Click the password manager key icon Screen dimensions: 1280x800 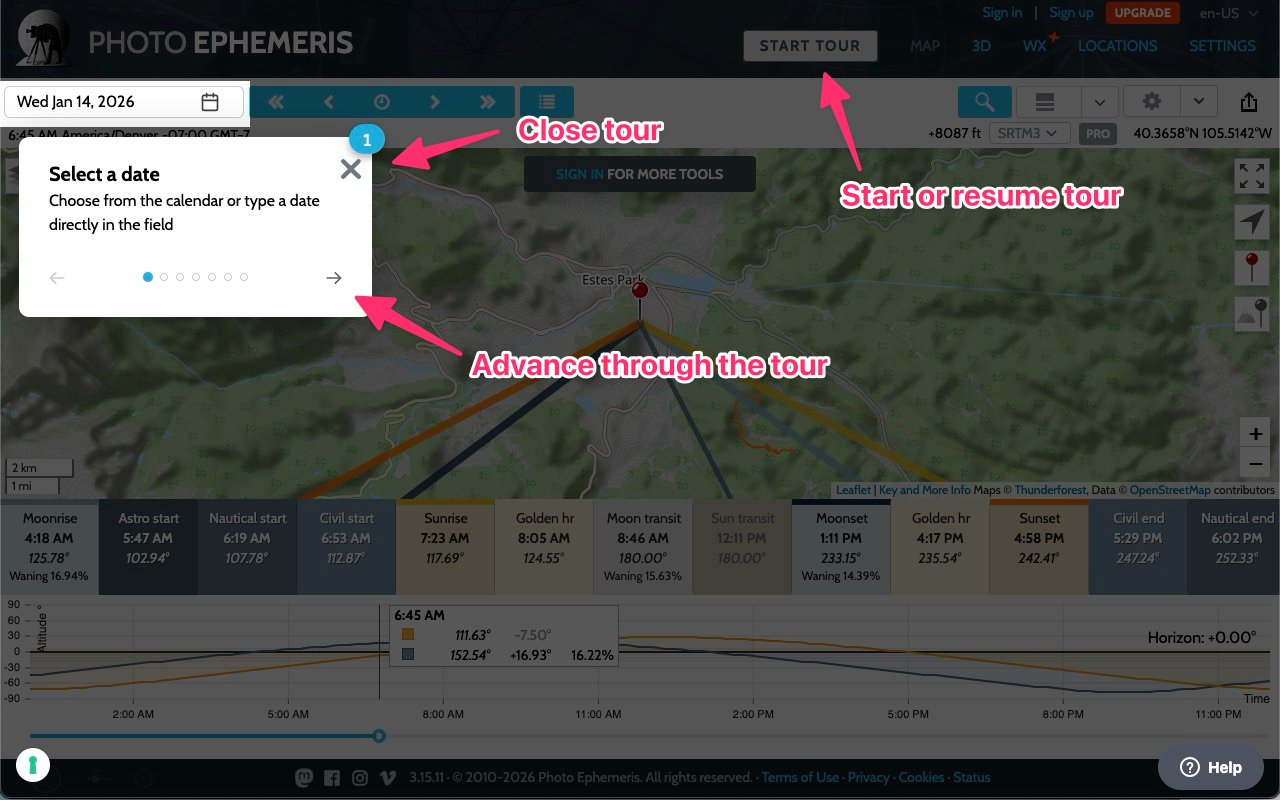coord(33,766)
